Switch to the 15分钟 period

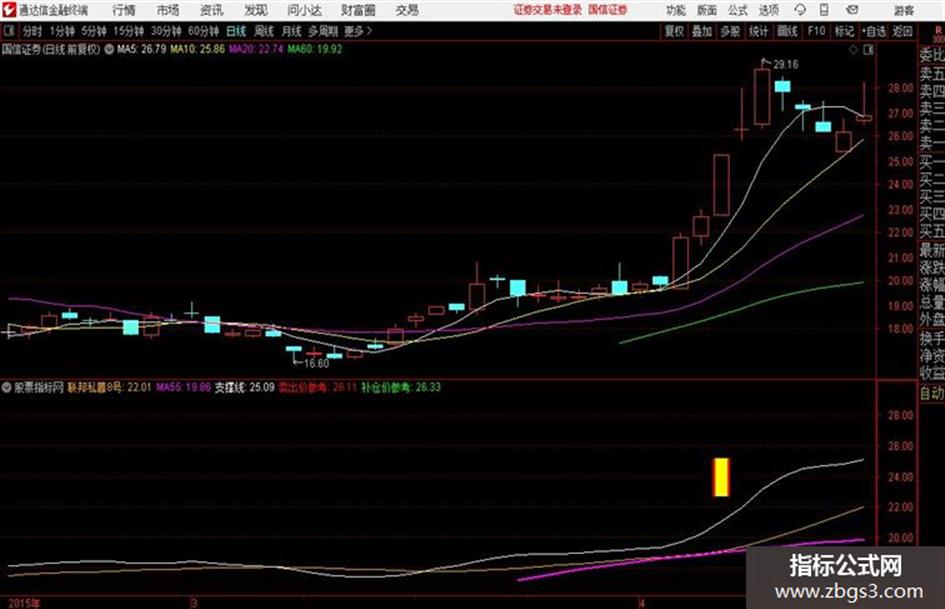(129, 31)
